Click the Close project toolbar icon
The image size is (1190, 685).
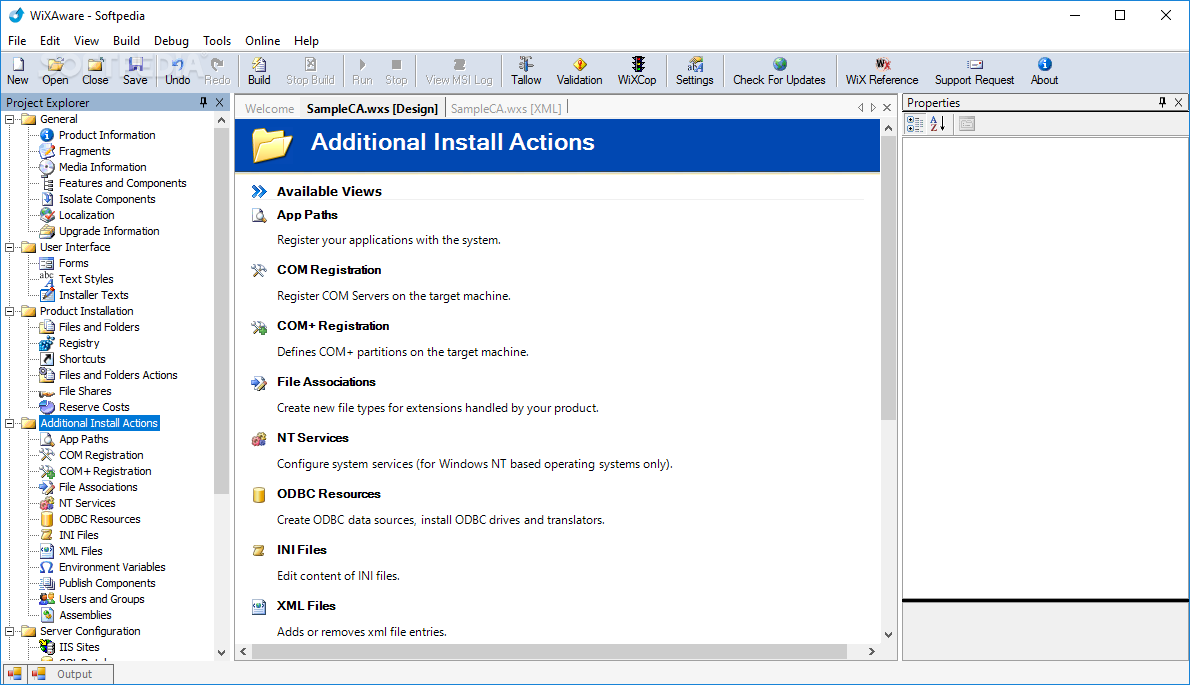coord(95,71)
